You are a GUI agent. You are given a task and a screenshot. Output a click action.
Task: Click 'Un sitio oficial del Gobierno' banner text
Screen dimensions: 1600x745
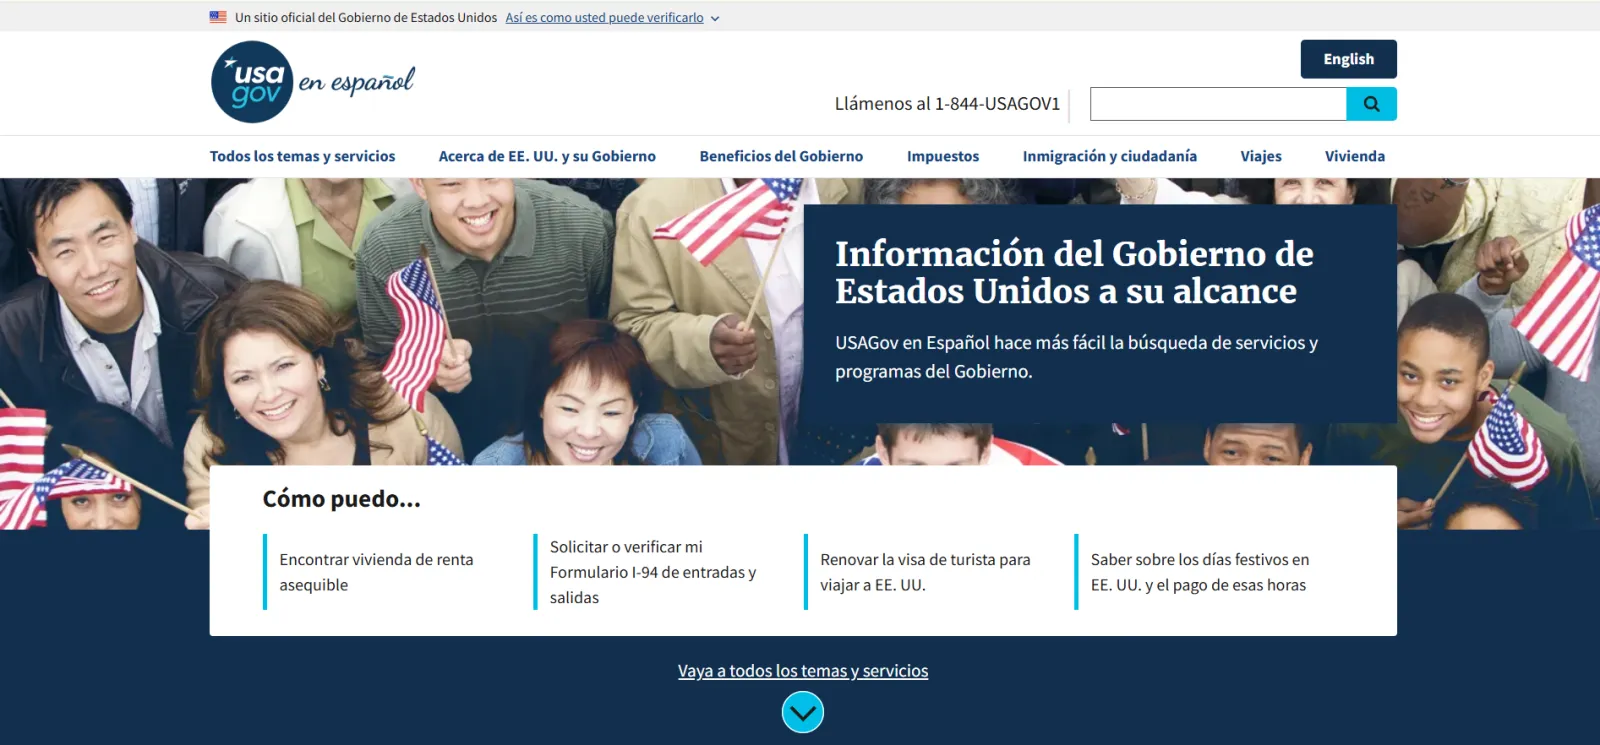(x=366, y=18)
